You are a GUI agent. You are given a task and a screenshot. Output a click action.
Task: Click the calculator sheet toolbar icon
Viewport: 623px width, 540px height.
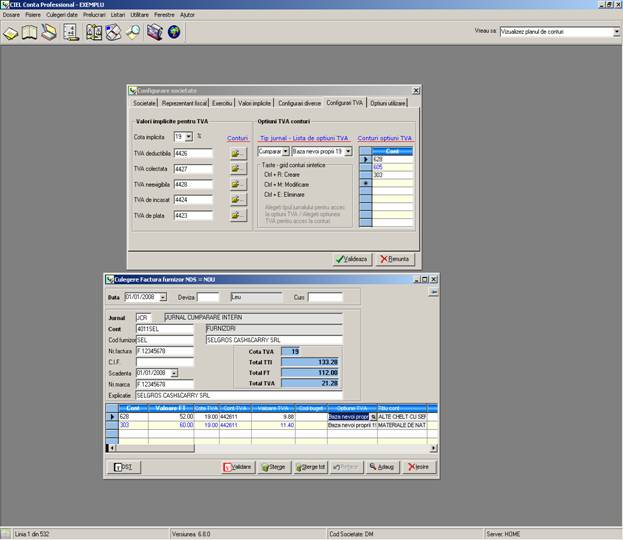point(71,33)
